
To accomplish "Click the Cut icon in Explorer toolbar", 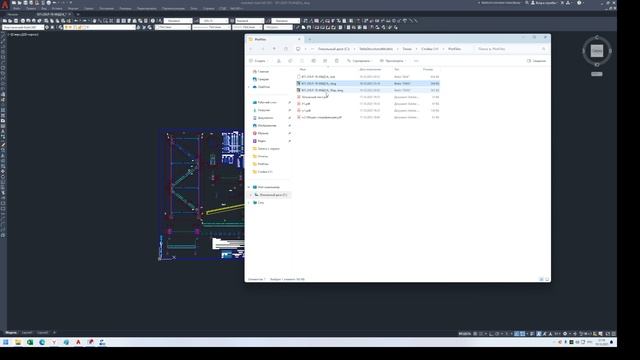I will (x=279, y=61).
